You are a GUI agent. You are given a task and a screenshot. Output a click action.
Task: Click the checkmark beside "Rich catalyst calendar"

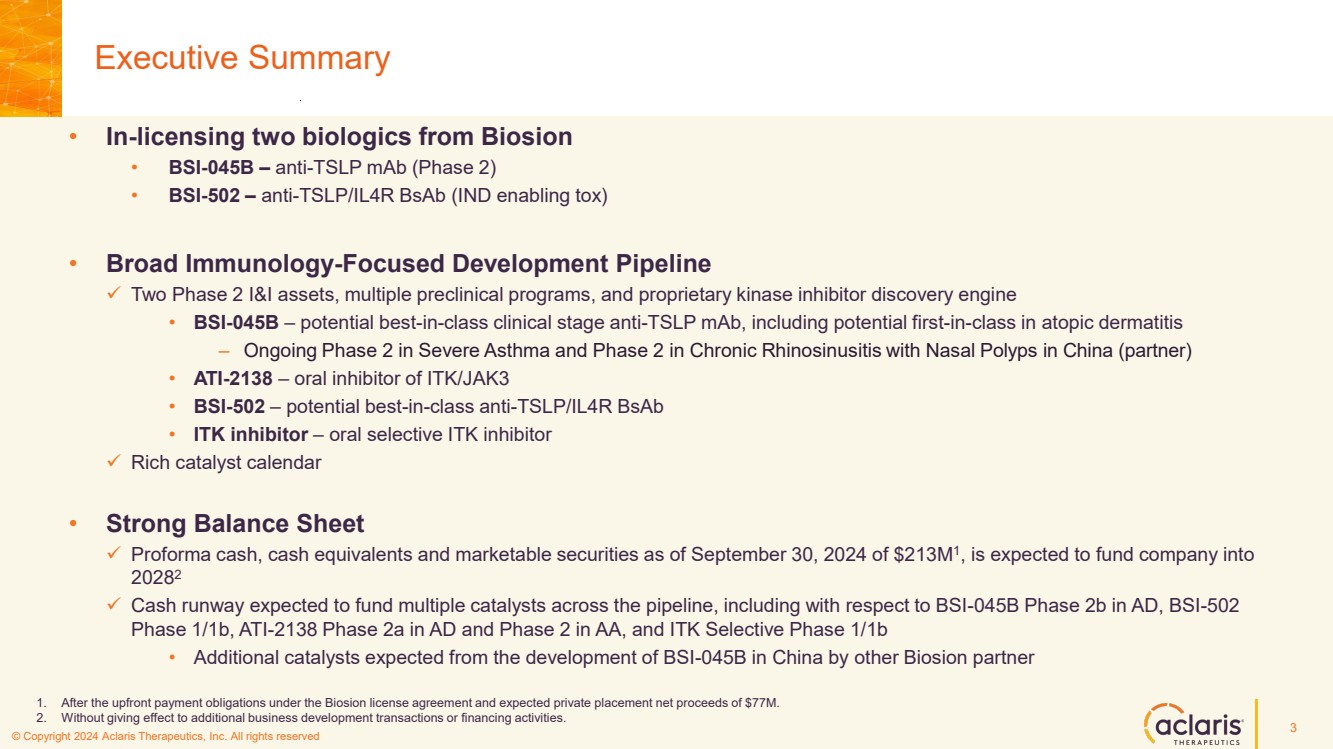pos(113,462)
